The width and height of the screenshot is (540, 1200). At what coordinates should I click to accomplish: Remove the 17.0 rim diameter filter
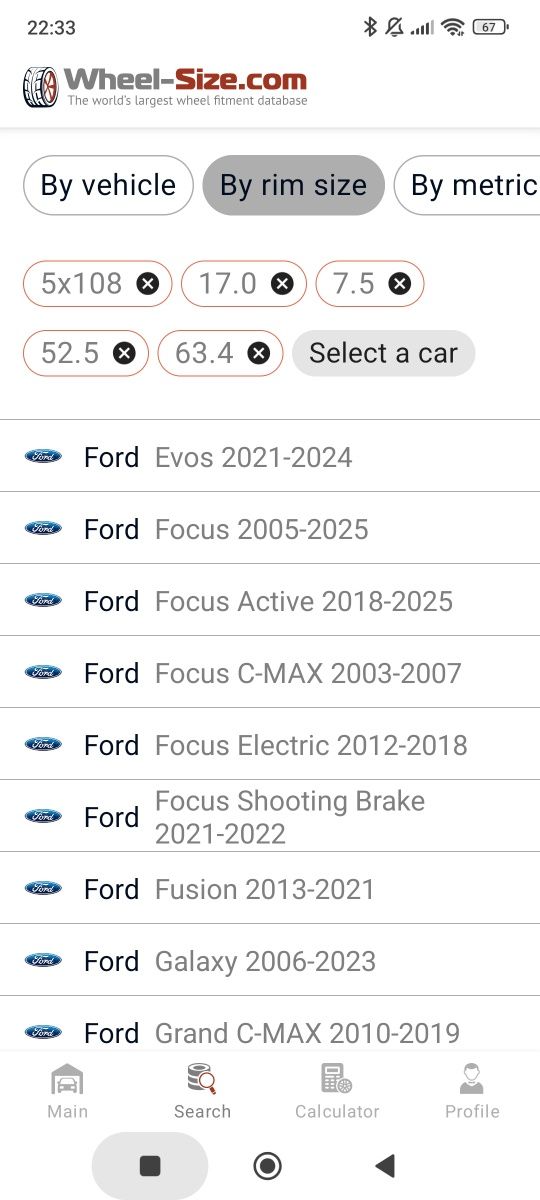point(283,284)
